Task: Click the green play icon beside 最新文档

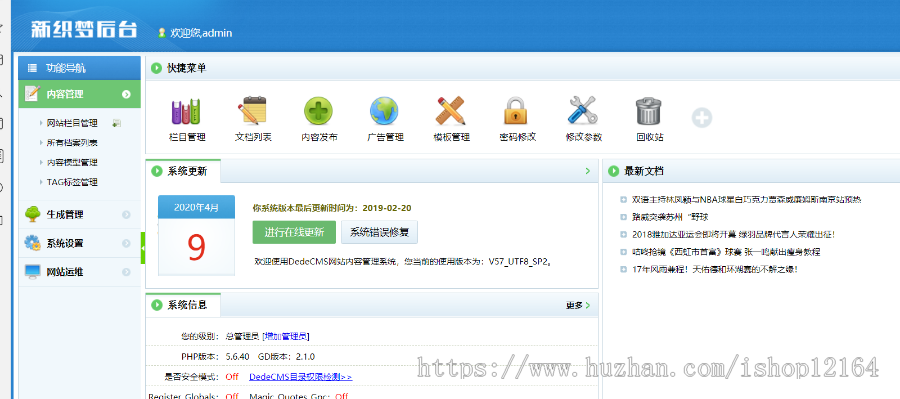Action: pyautogui.click(x=614, y=171)
